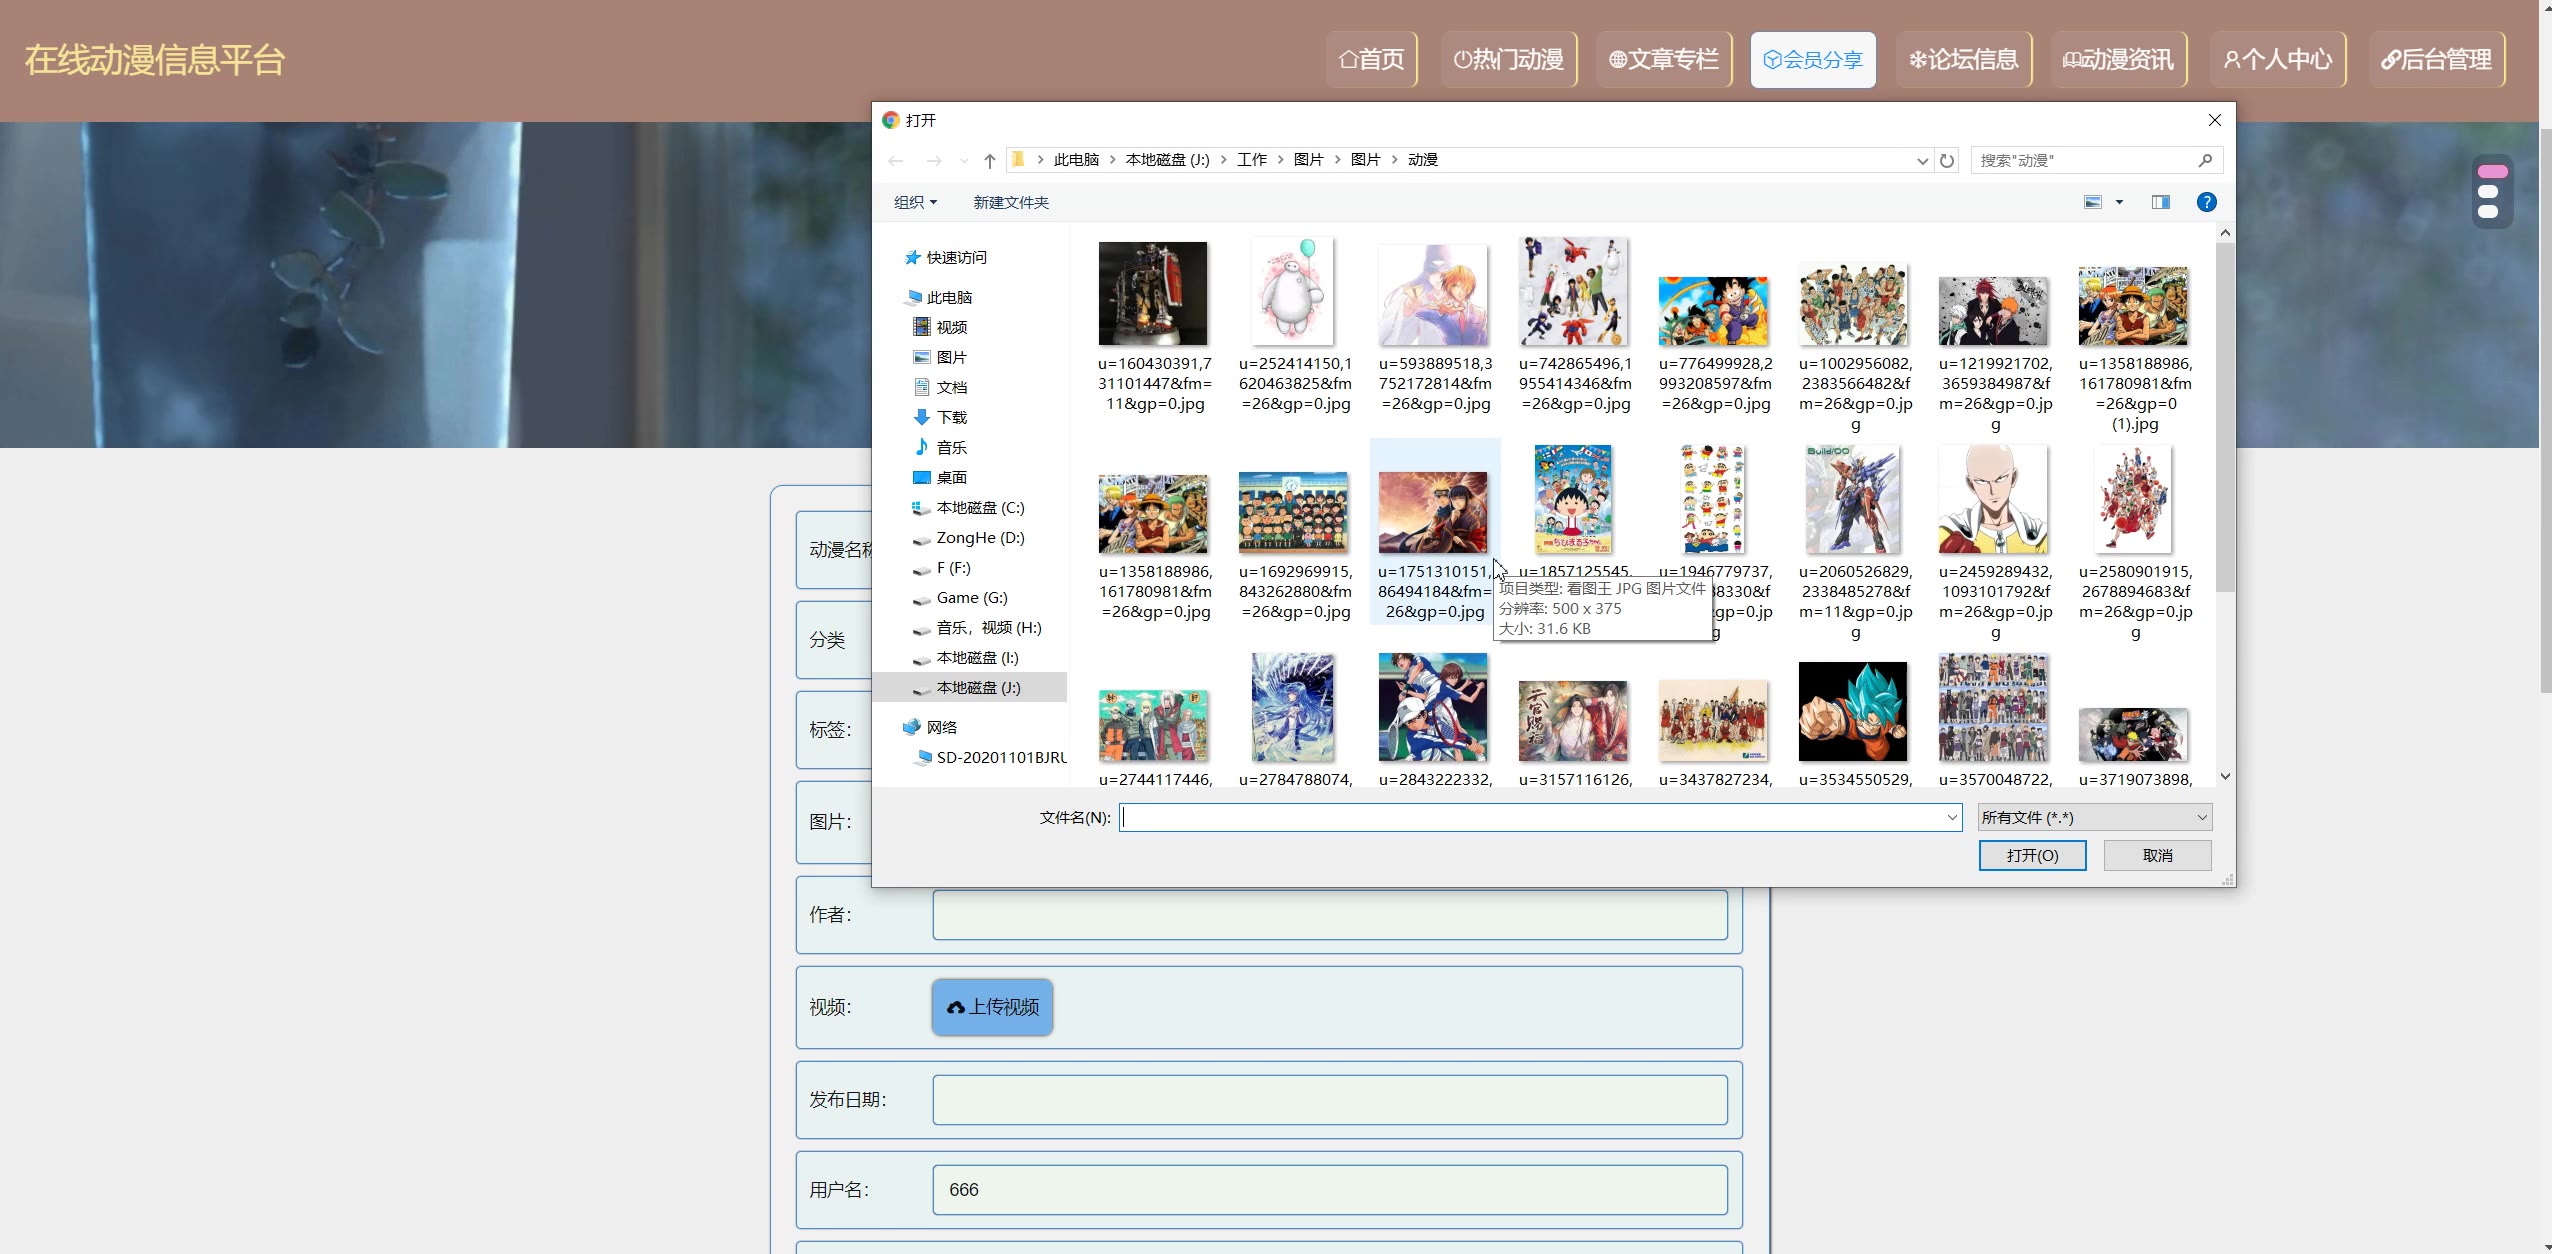Click the 上传视频 button
The height and width of the screenshot is (1254, 2552).
click(992, 1007)
